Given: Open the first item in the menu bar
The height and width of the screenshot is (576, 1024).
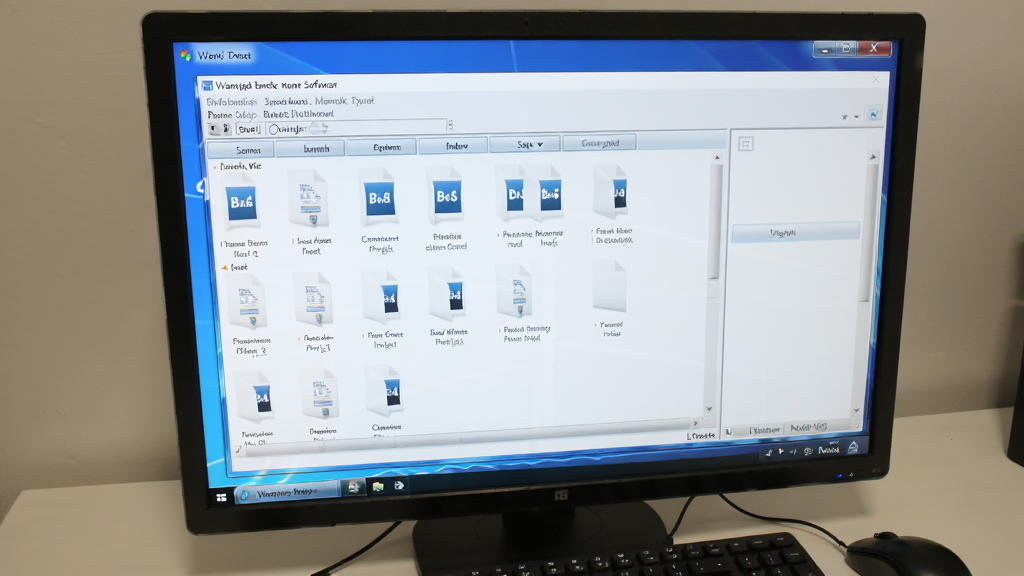Looking at the screenshot, I should point(231,102).
